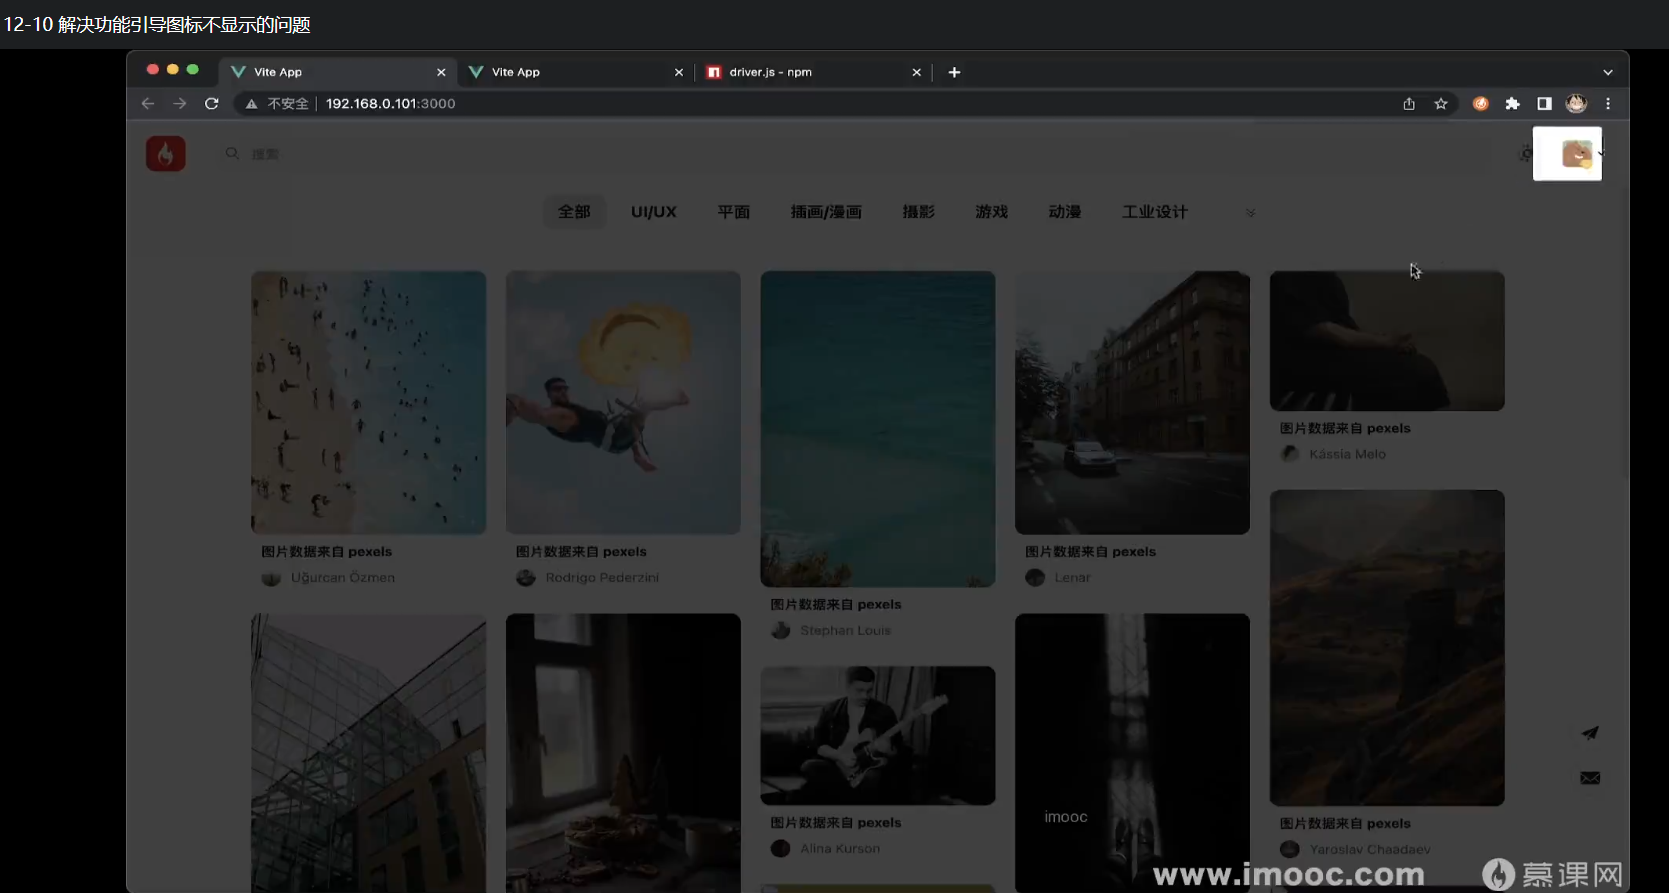The width and height of the screenshot is (1669, 893).
Task: Click author name Stephan Louis
Action: click(x=845, y=631)
